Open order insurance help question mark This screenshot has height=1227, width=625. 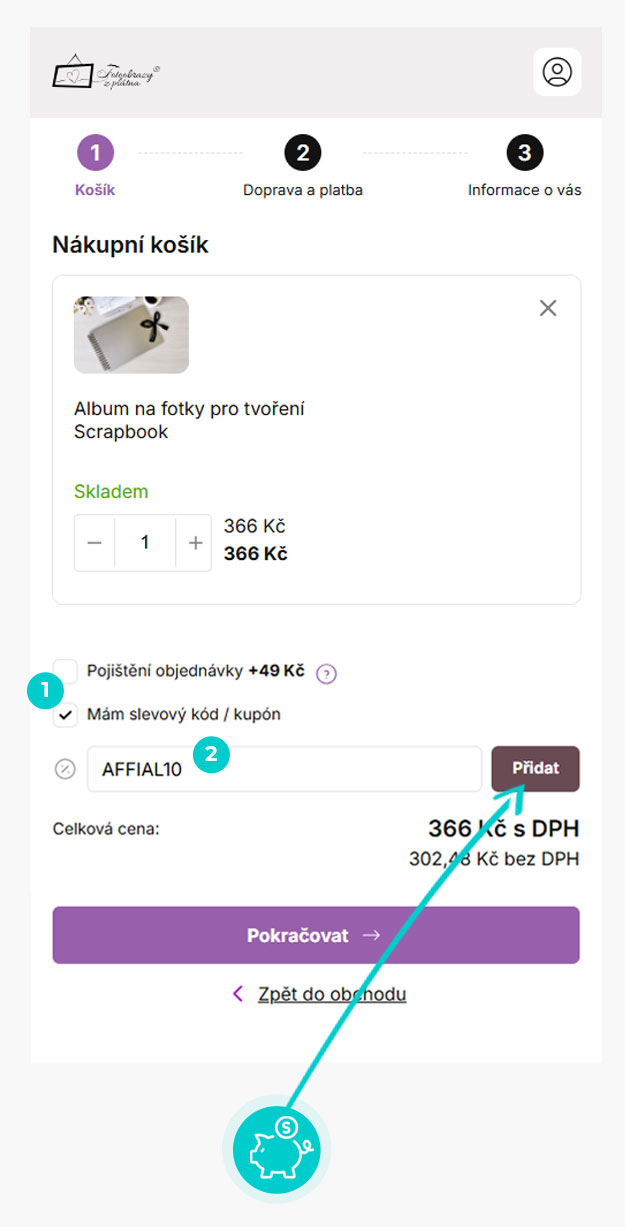pos(326,674)
